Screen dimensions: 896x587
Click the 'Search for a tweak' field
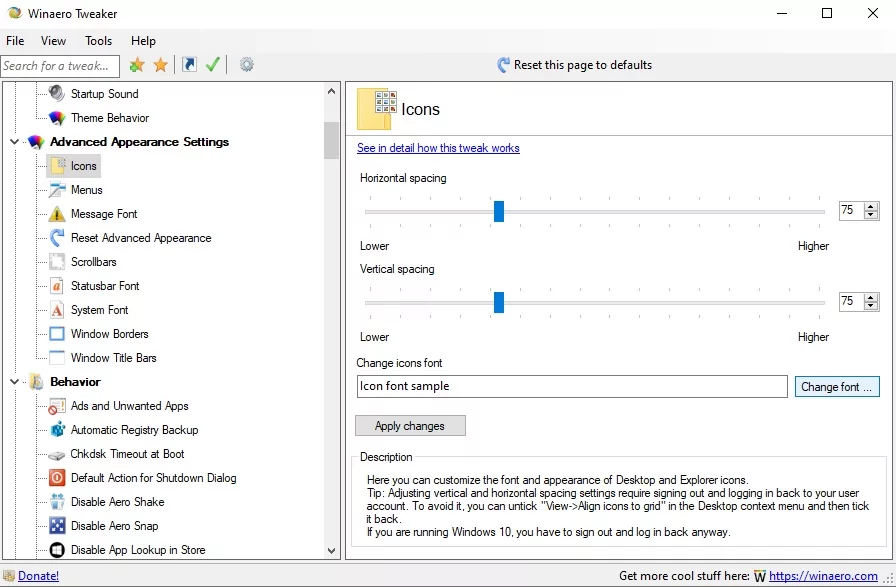pos(60,66)
